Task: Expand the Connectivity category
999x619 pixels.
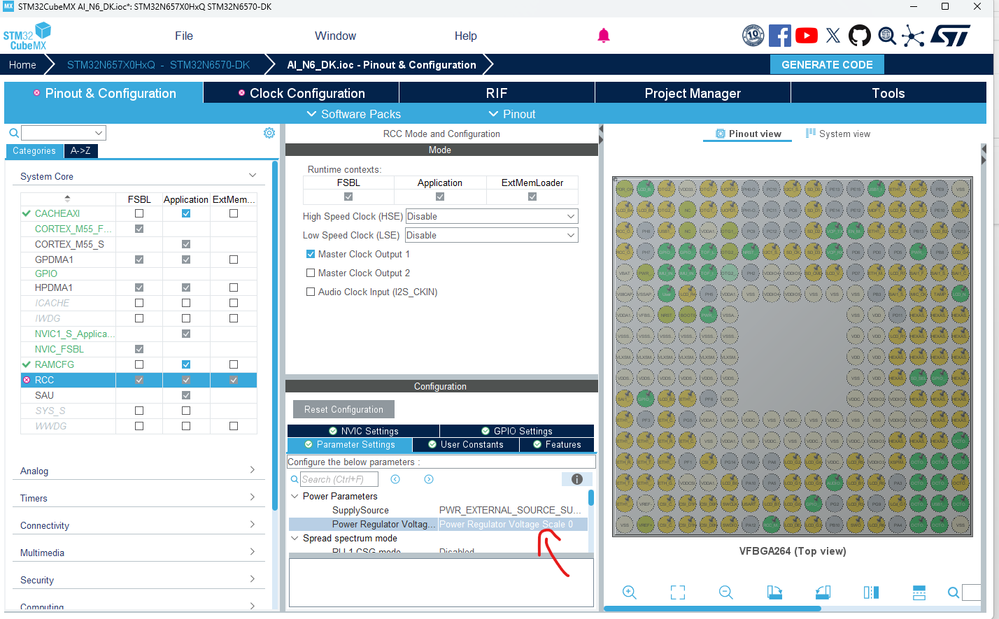Action: point(252,524)
